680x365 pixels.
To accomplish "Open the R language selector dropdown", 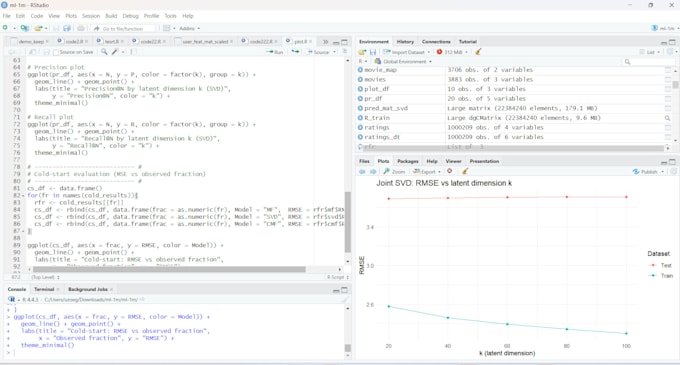I will 363,62.
